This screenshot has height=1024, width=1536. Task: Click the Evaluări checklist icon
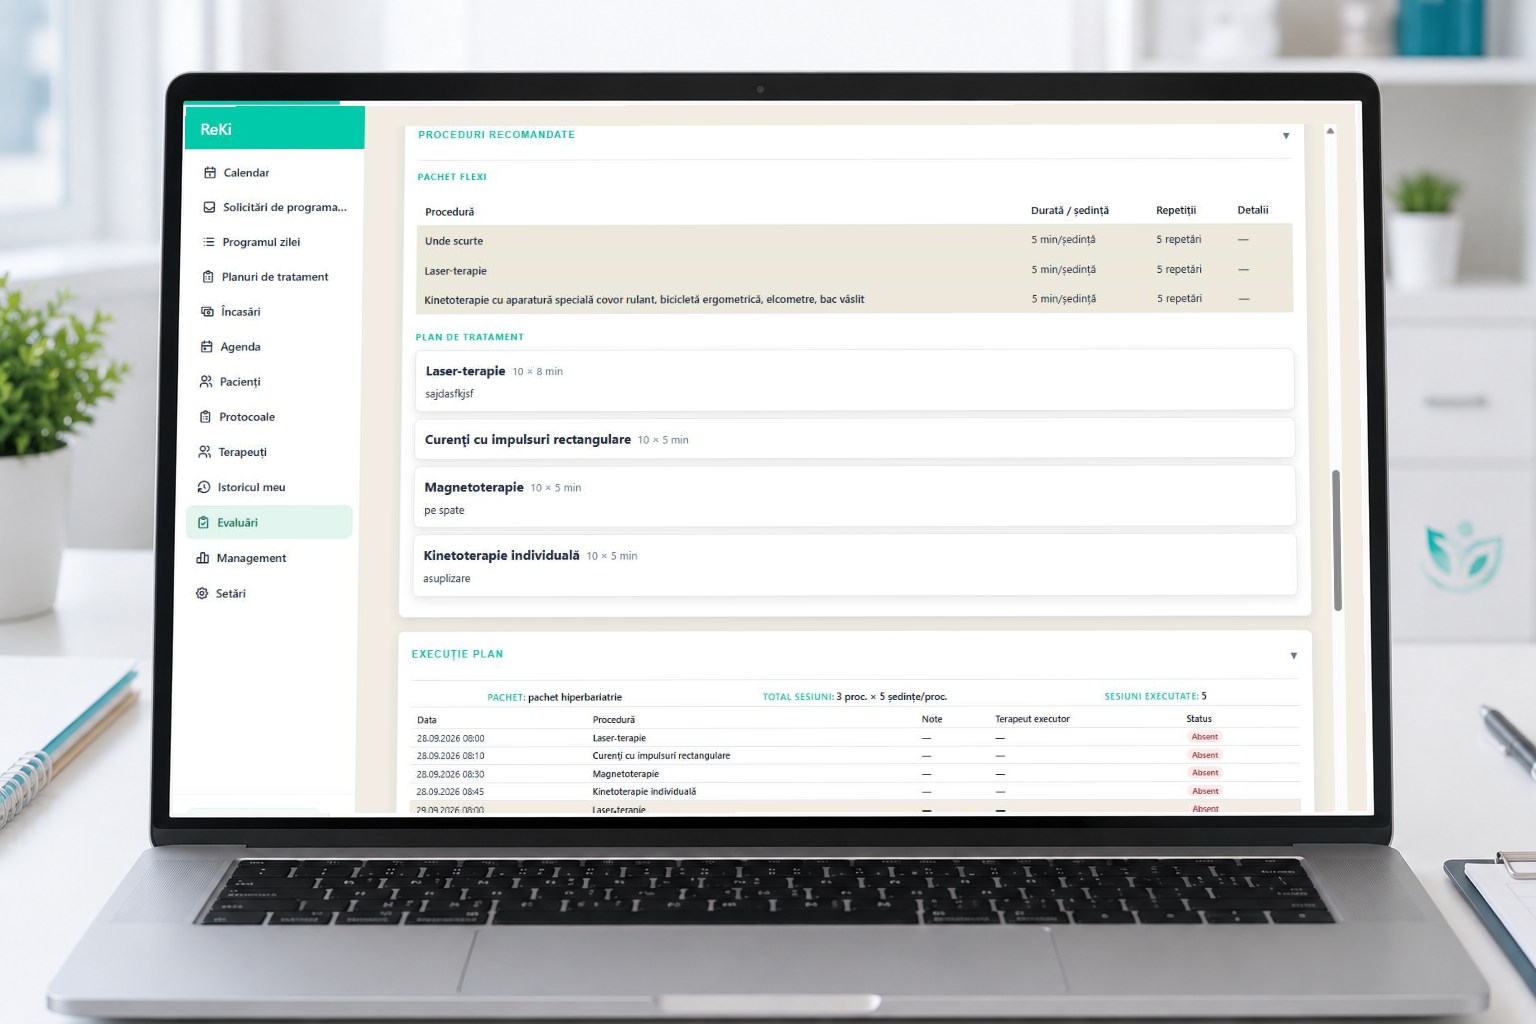[x=204, y=522]
